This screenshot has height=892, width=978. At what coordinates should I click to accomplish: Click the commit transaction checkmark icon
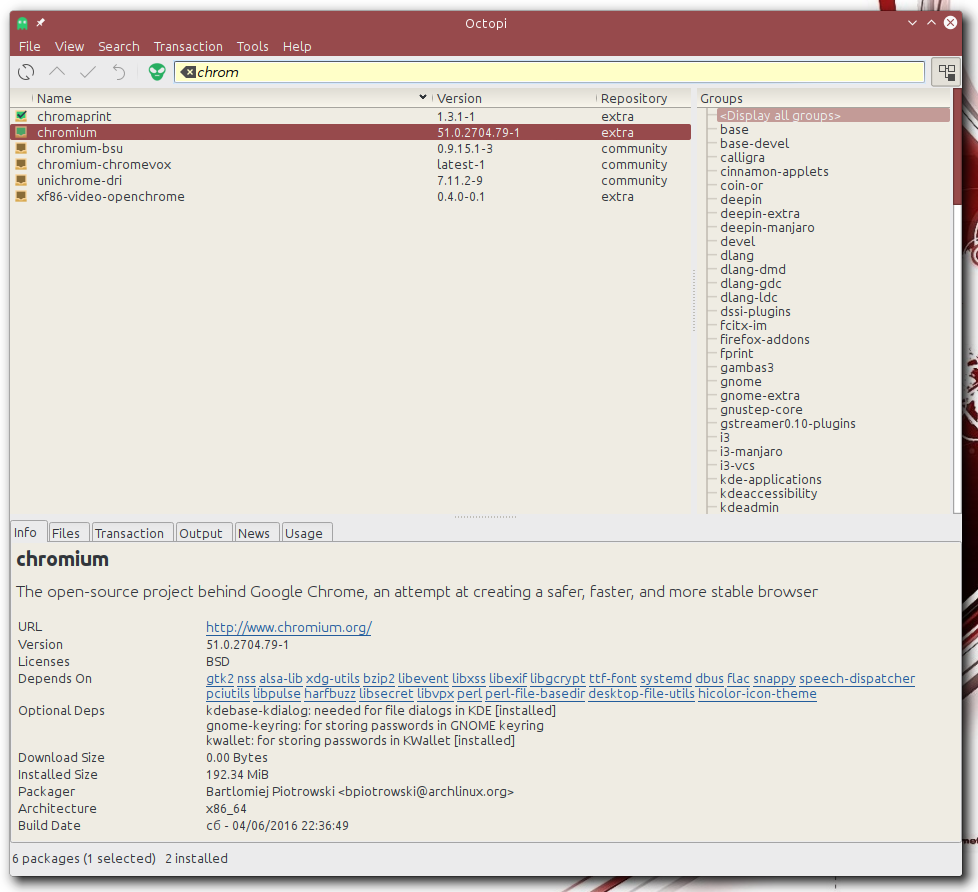click(88, 72)
